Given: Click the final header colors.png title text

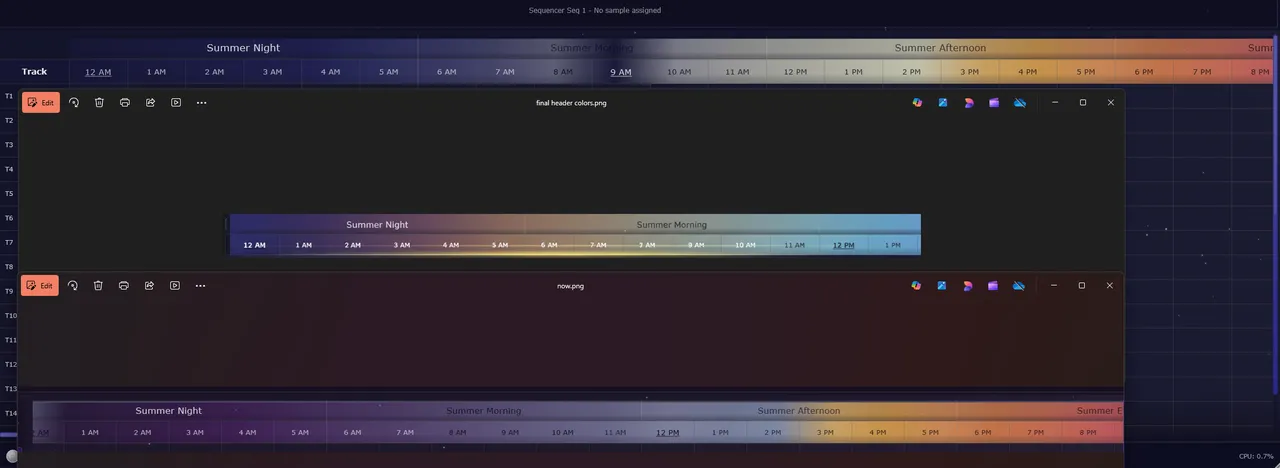Looking at the screenshot, I should point(571,103).
